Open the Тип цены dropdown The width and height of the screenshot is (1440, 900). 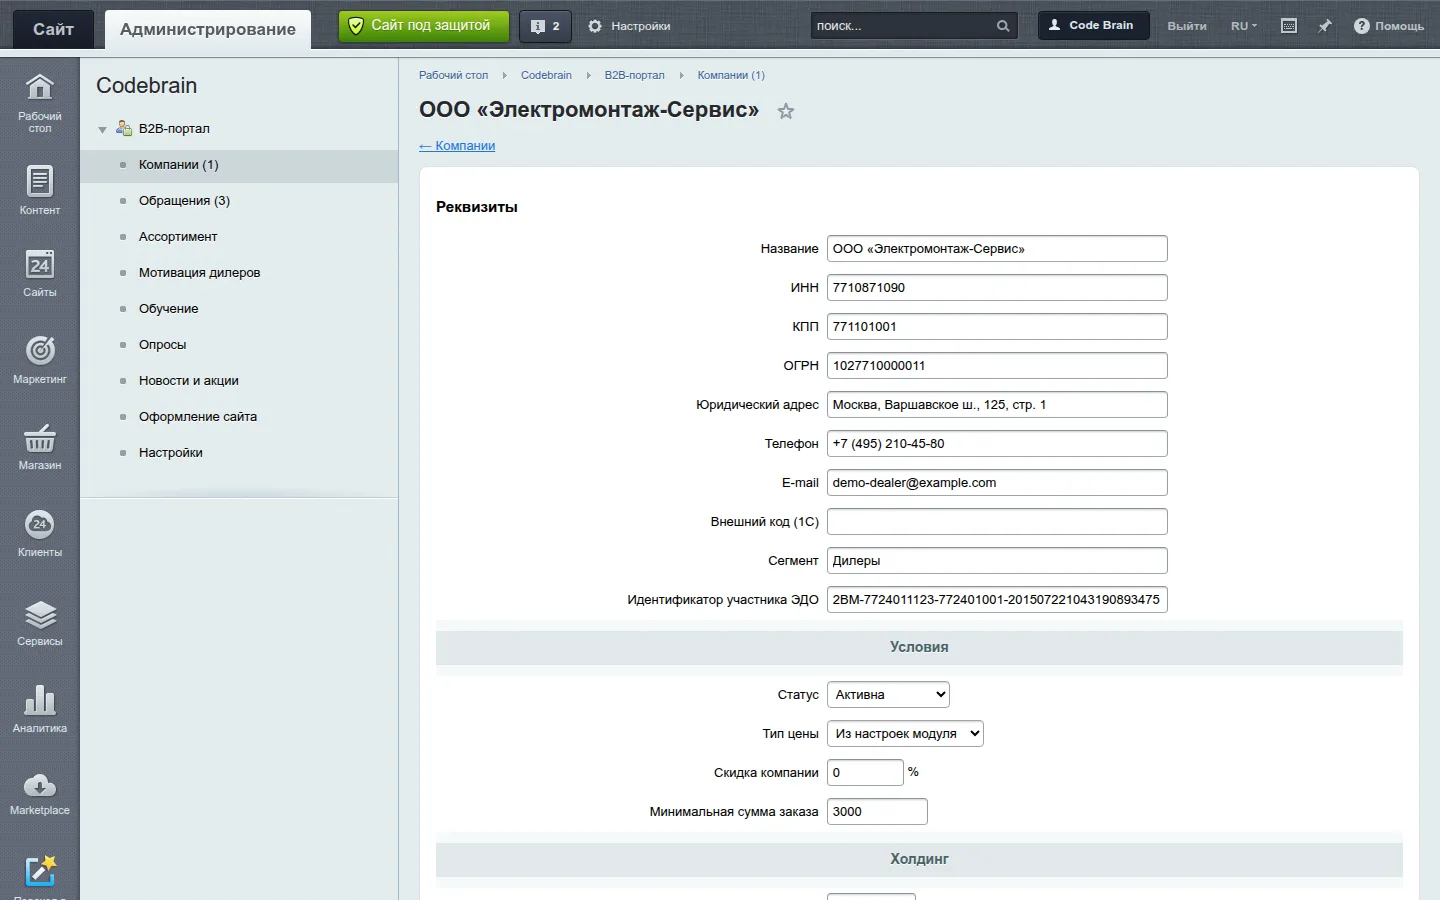pyautogui.click(x=905, y=733)
